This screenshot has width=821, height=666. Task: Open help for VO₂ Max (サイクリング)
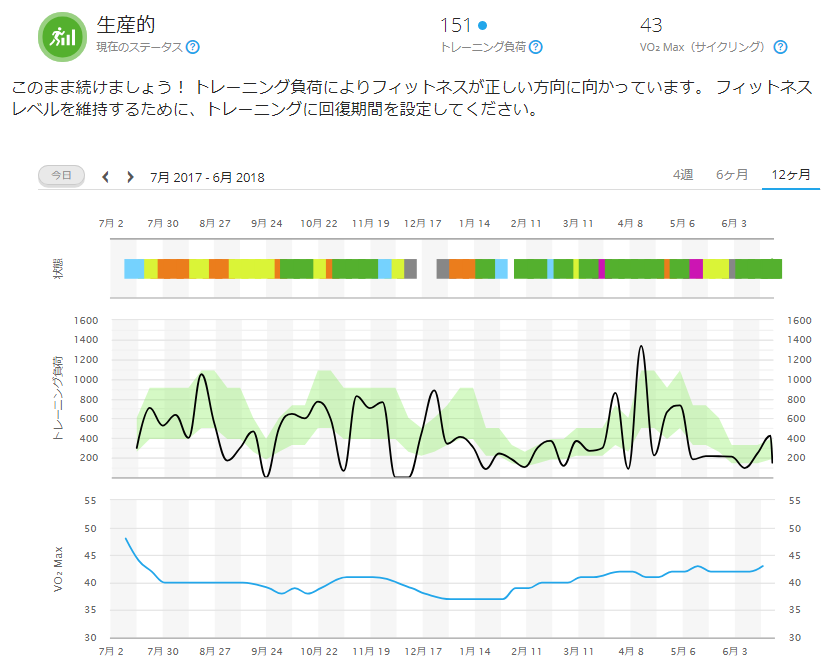point(780,47)
